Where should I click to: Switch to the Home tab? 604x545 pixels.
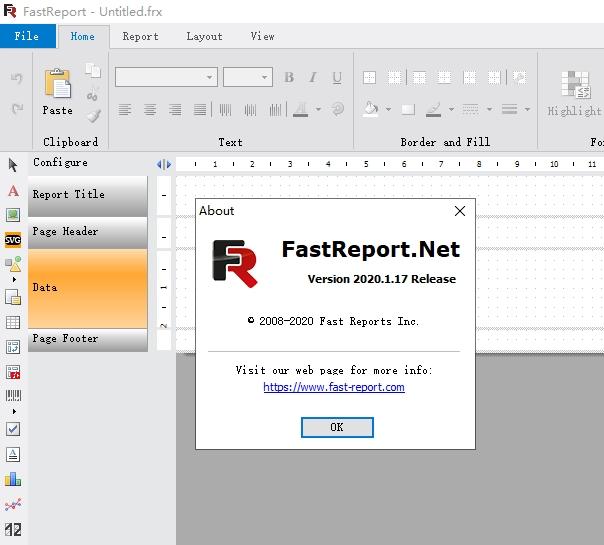(83, 36)
